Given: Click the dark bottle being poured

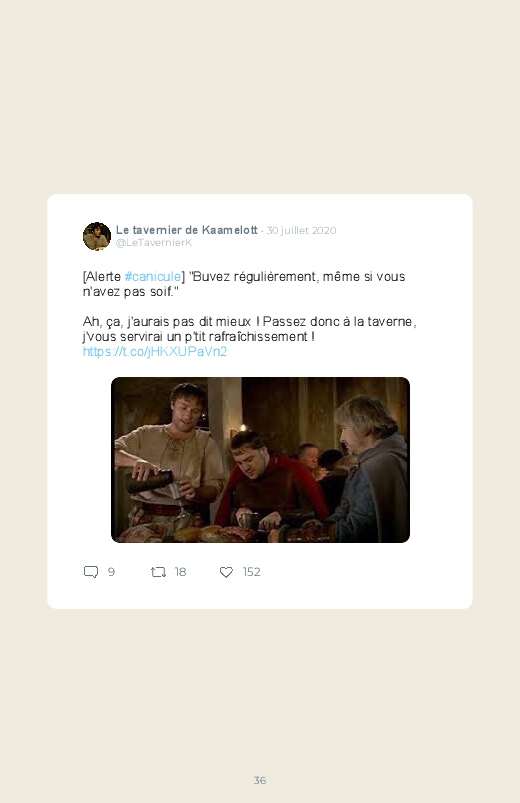Looking at the screenshot, I should pyautogui.click(x=150, y=481).
